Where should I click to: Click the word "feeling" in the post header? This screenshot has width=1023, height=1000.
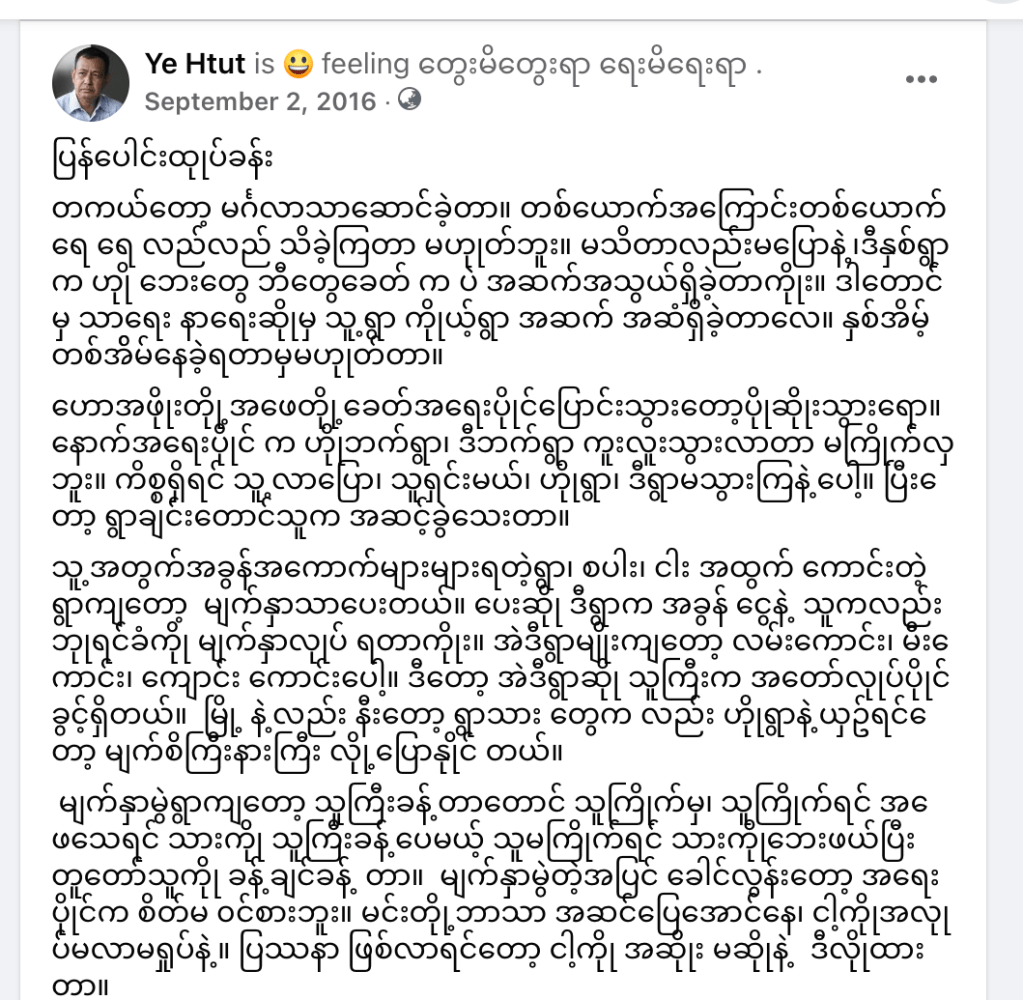[x=366, y=65]
